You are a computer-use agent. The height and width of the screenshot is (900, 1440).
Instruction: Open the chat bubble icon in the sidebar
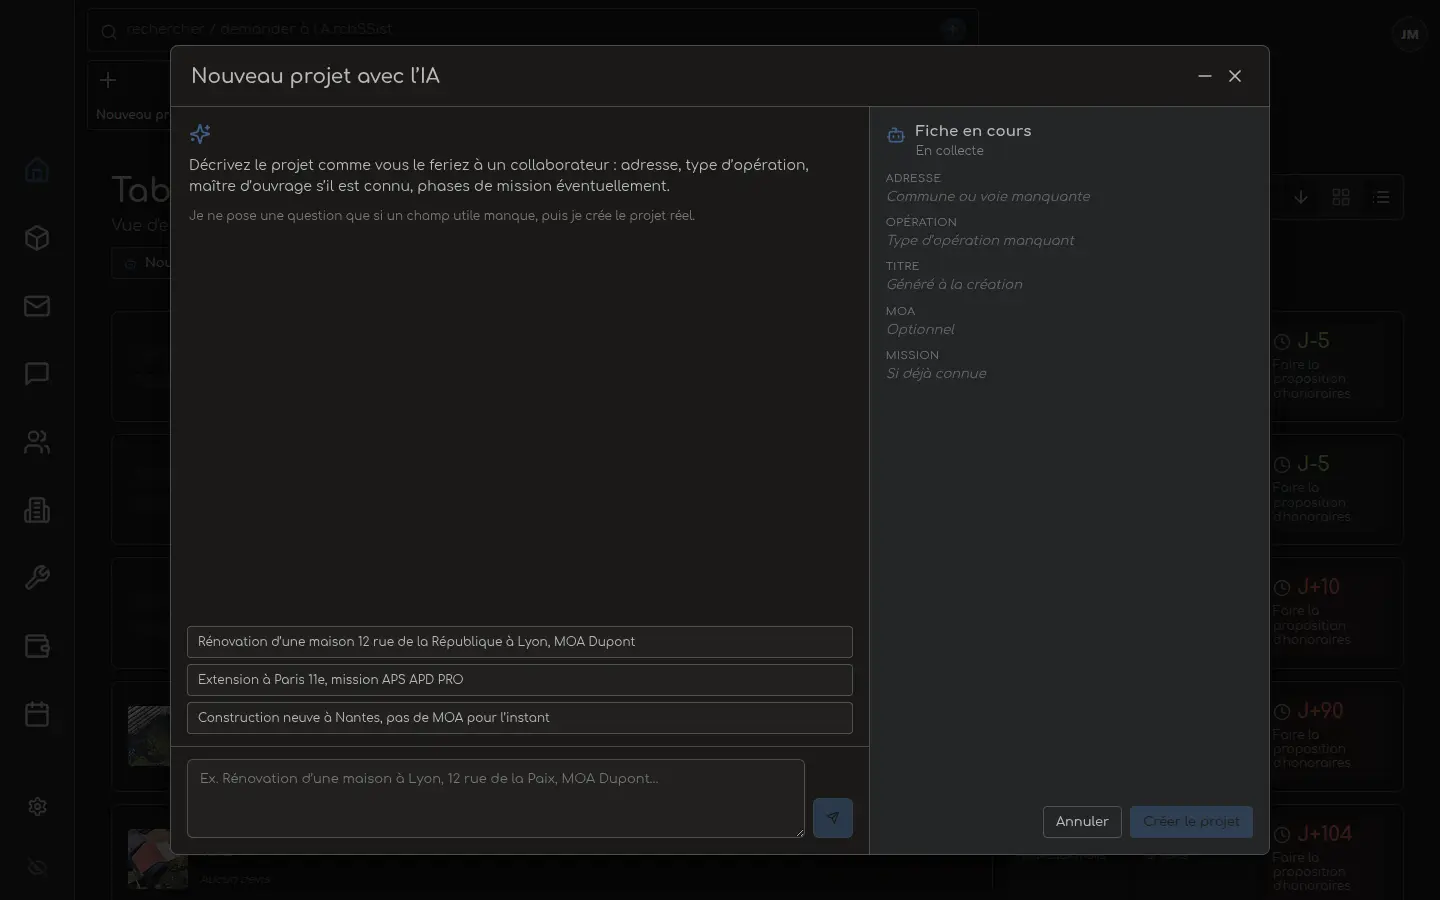[37, 374]
